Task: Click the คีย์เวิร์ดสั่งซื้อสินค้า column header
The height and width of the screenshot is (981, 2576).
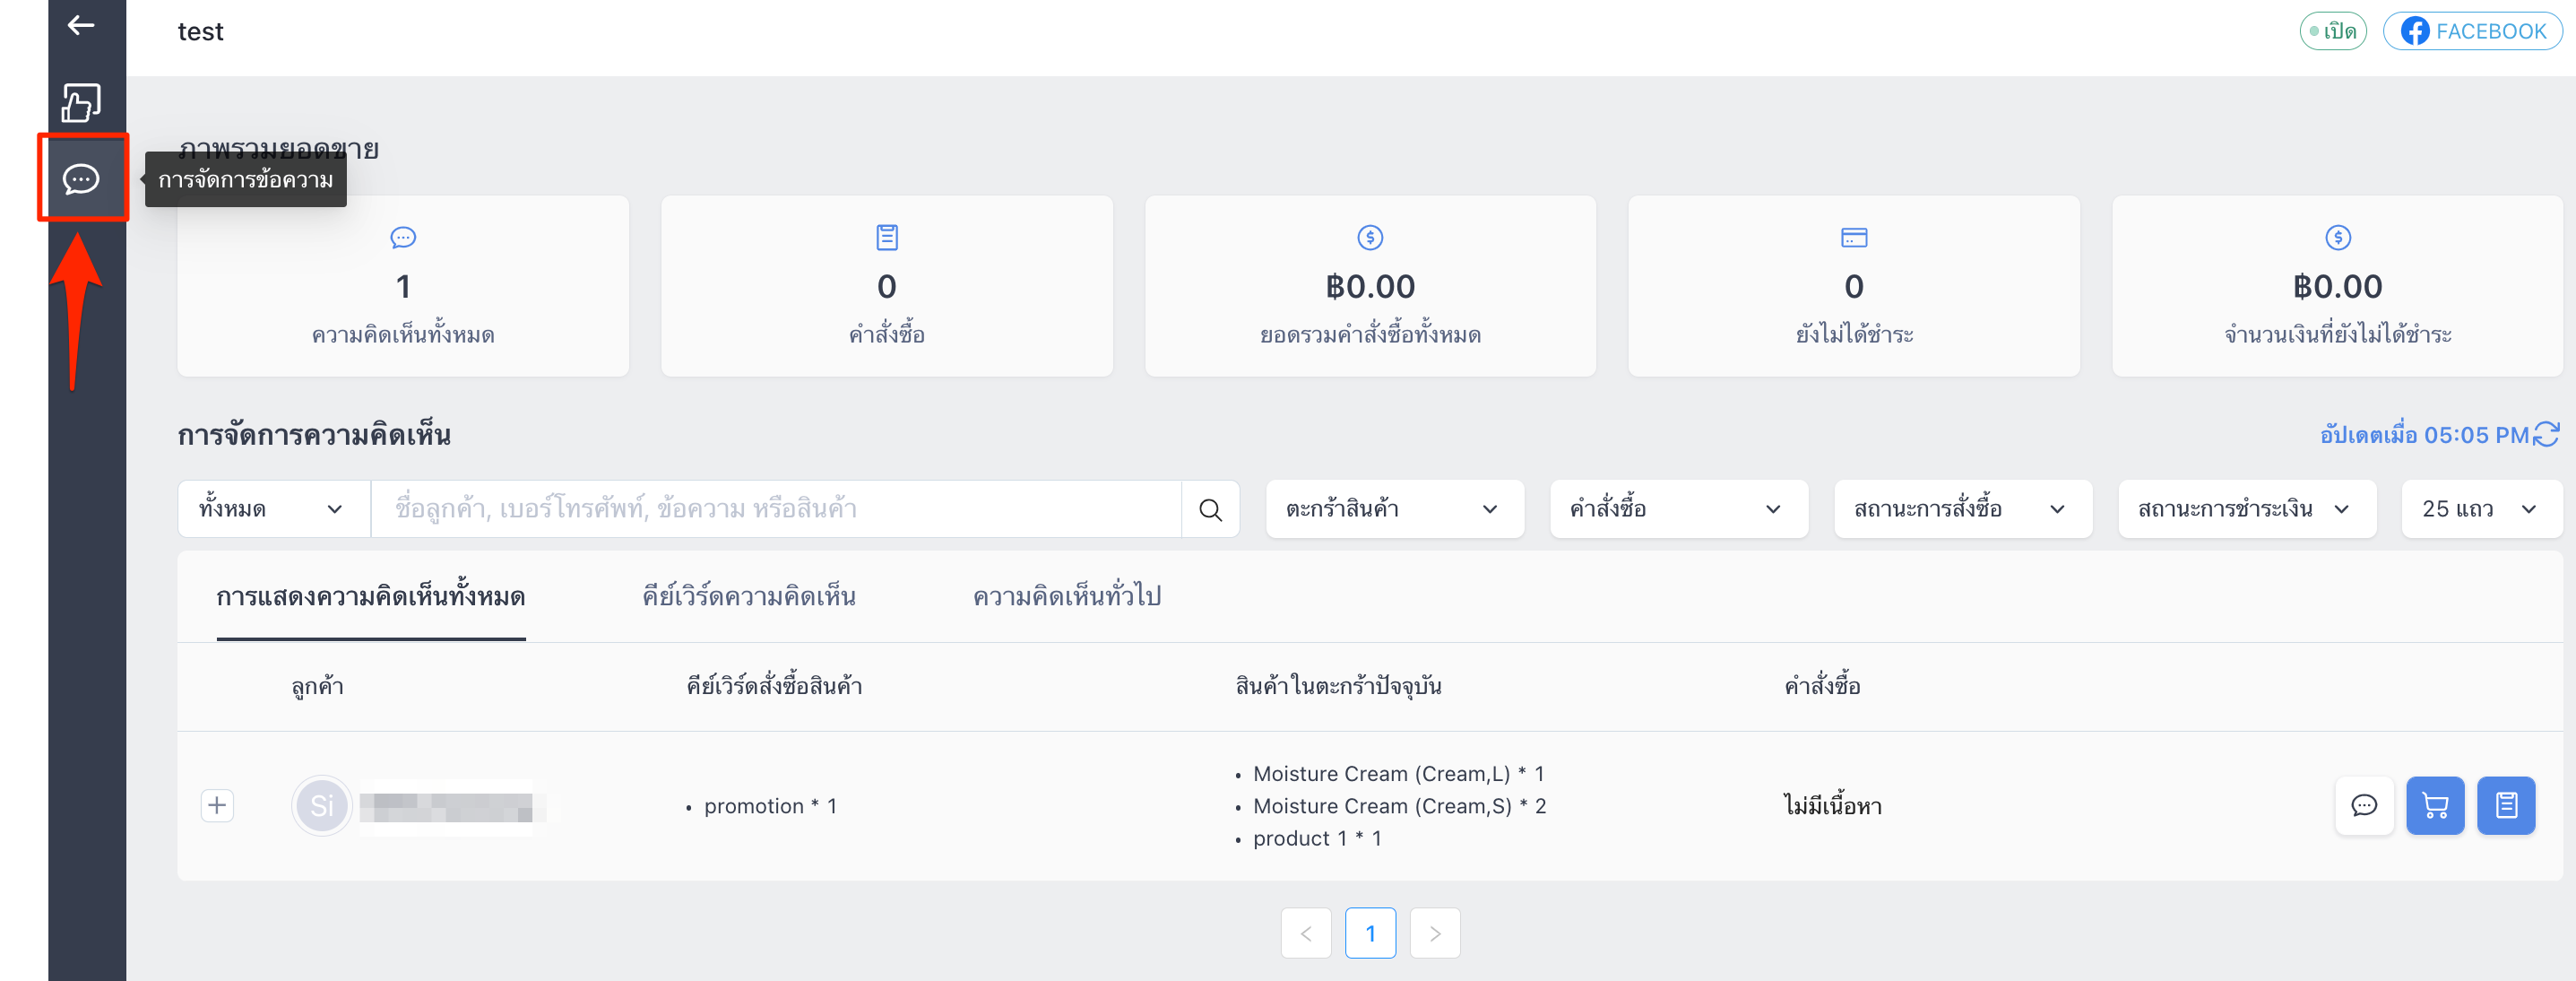Action: tap(774, 686)
